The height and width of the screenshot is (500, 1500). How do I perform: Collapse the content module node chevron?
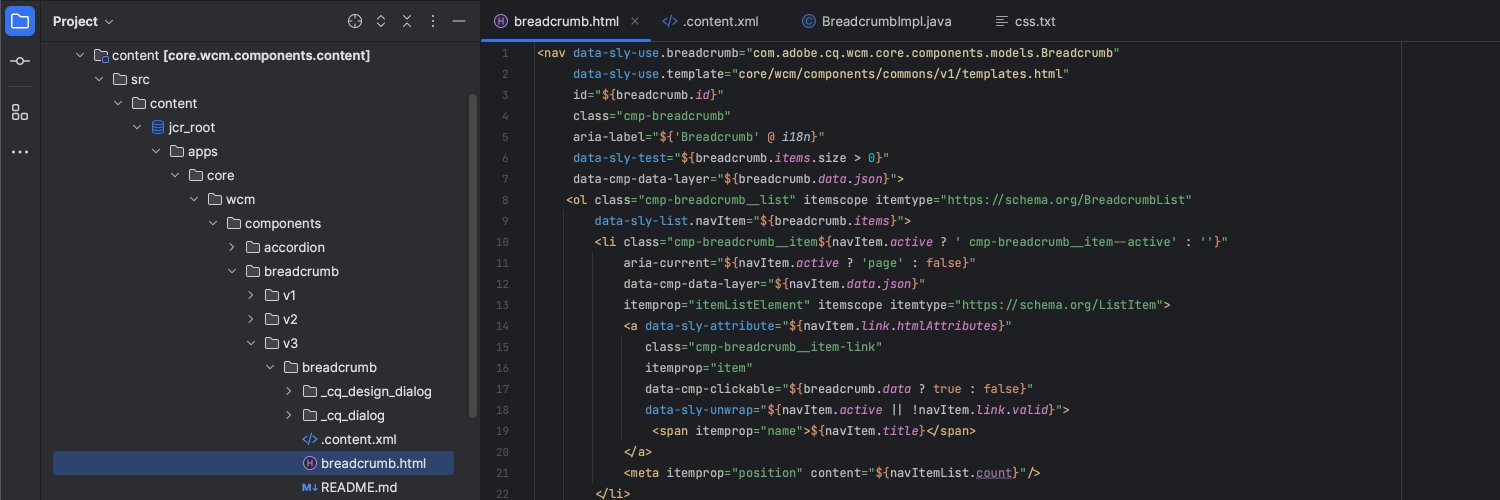(x=81, y=55)
